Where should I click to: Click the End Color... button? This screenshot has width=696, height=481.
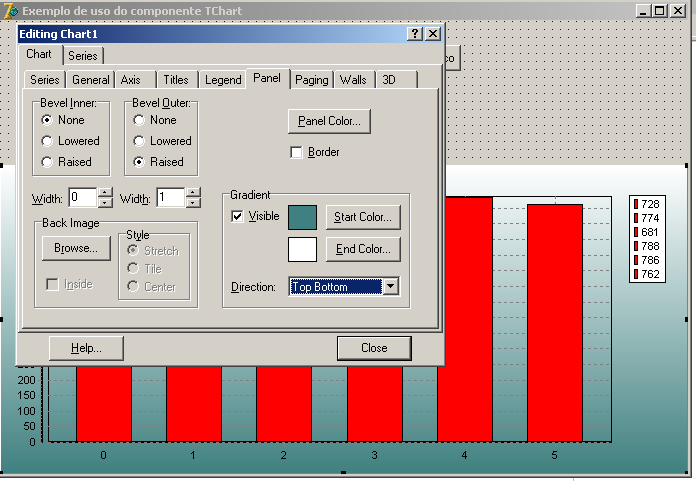coord(363,249)
